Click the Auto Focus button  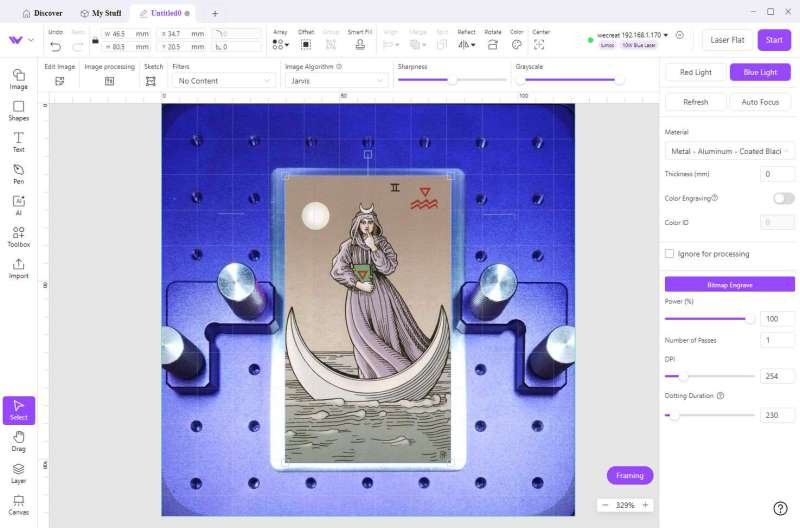(x=760, y=102)
